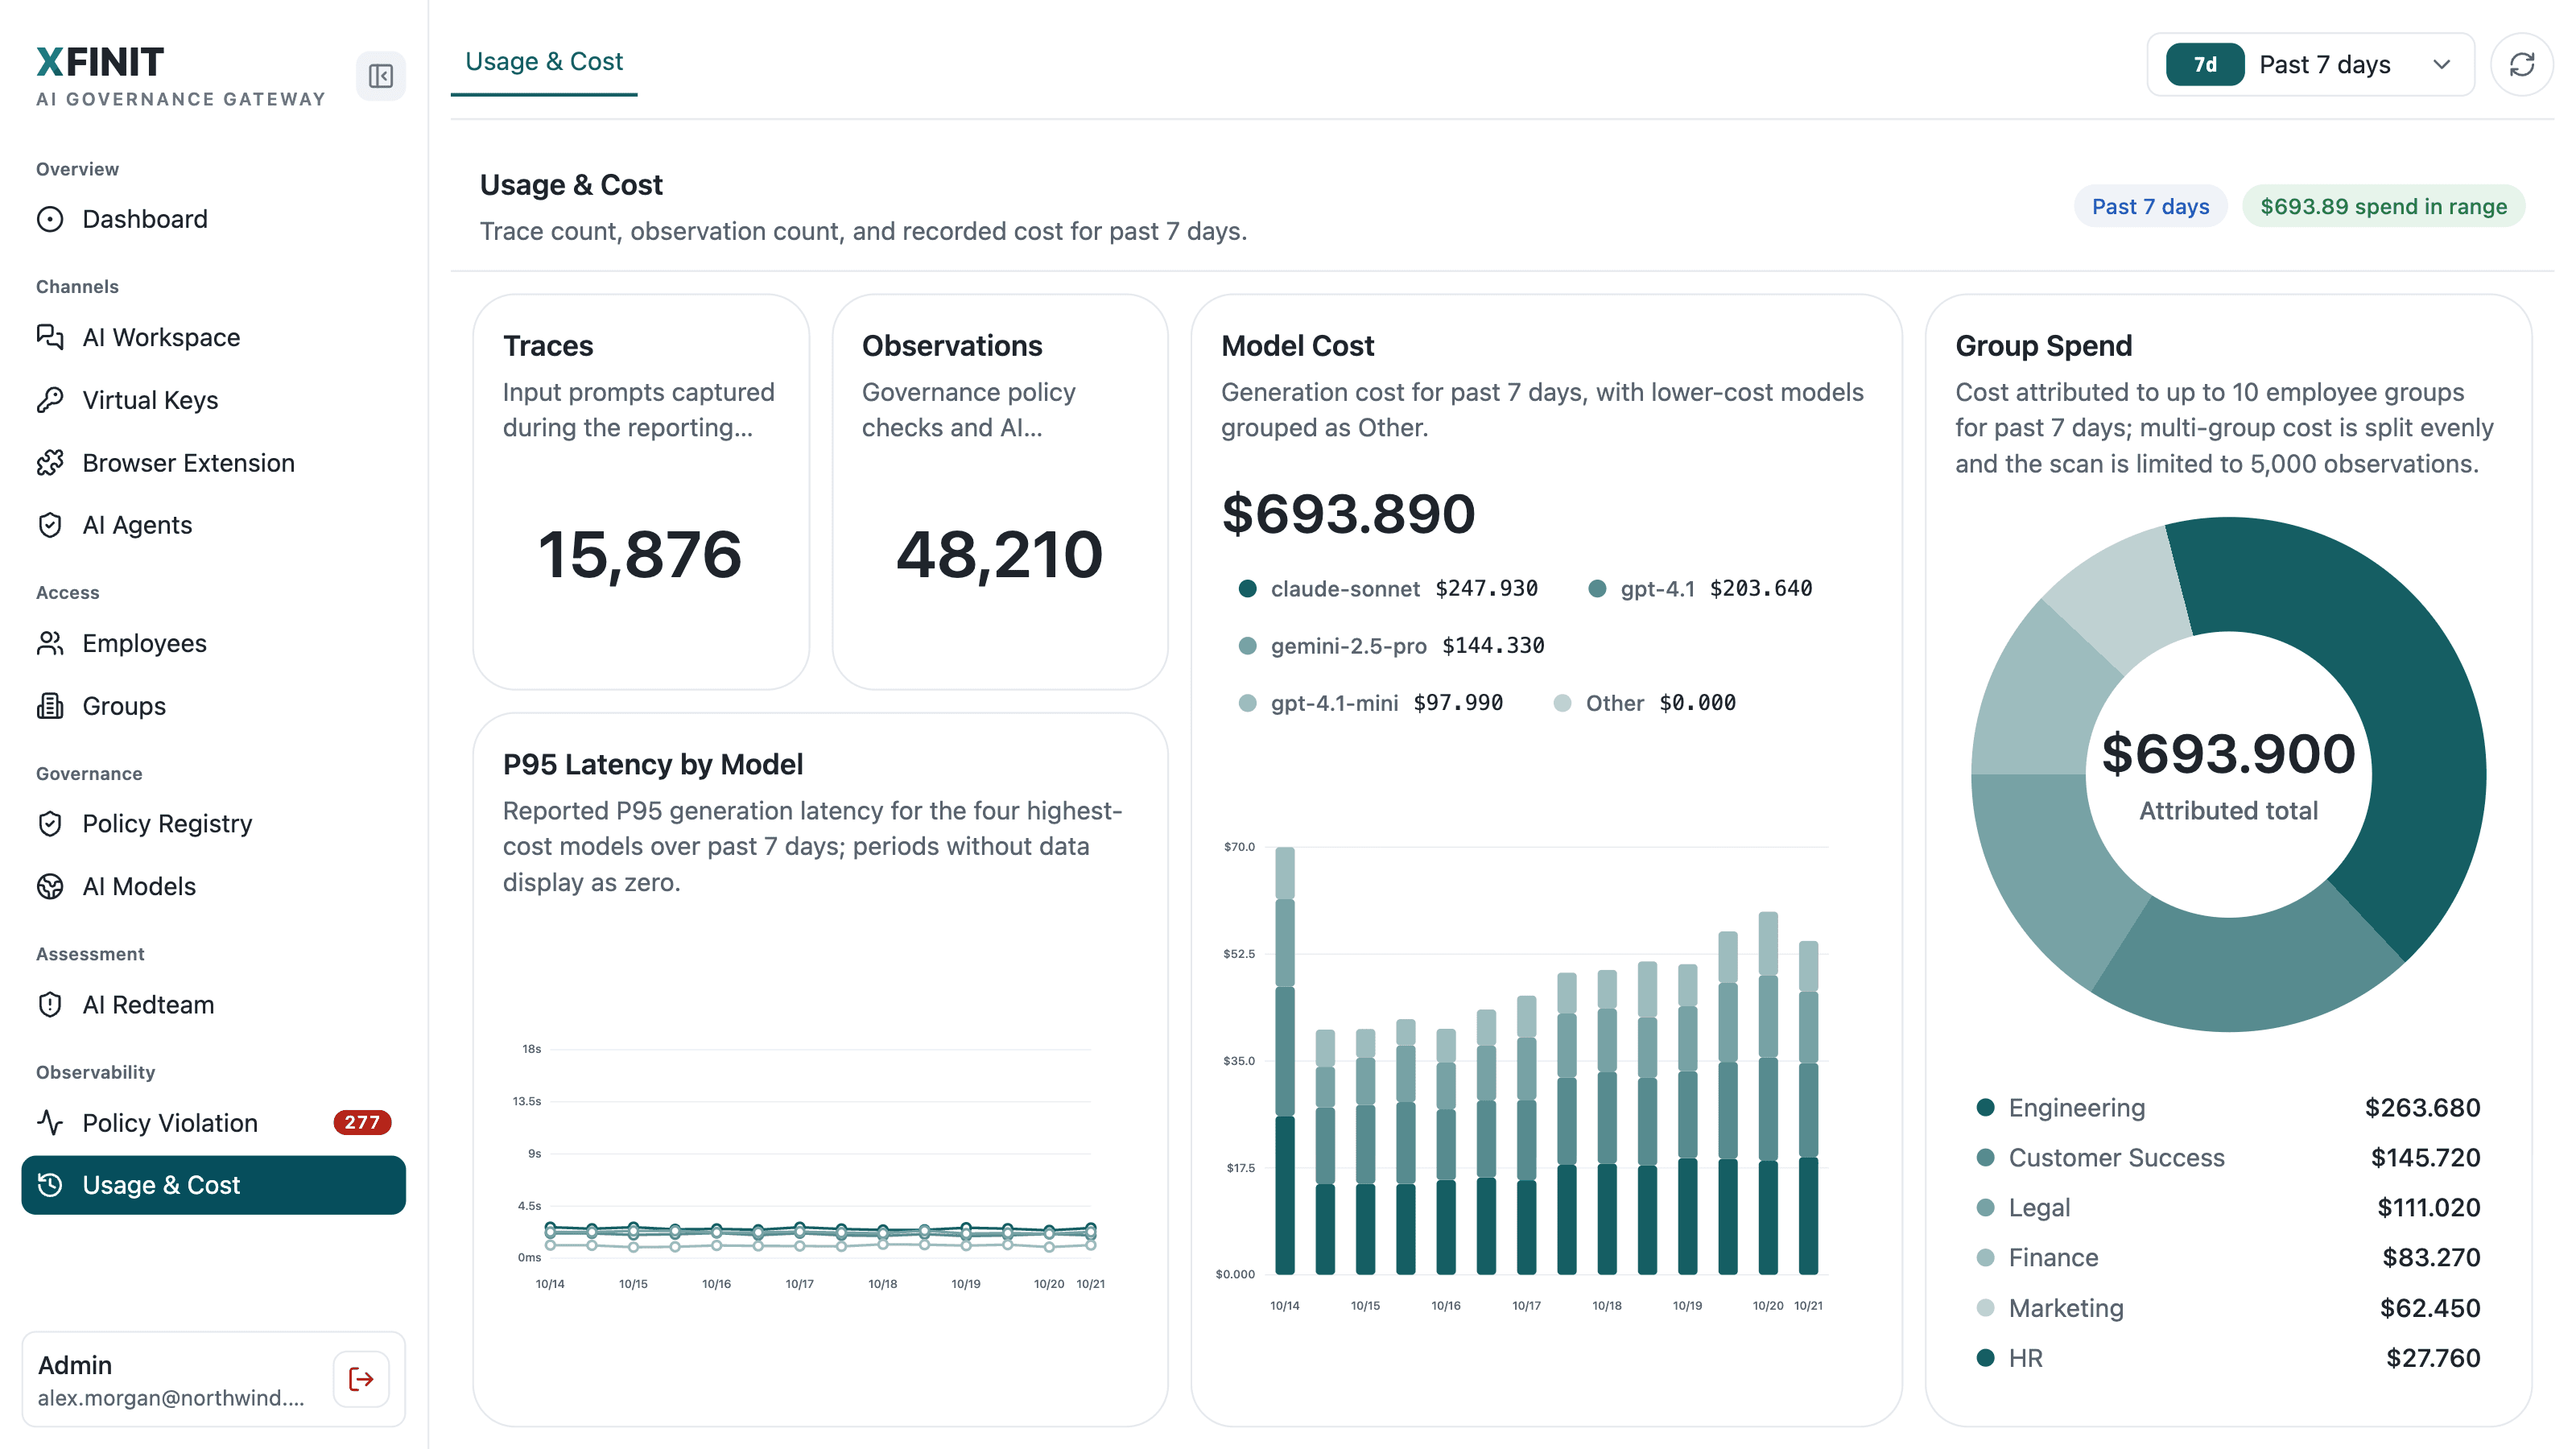Screen dimensions: 2576x1449
Task: Collapse the sidebar panel icon
Action: (x=380, y=76)
